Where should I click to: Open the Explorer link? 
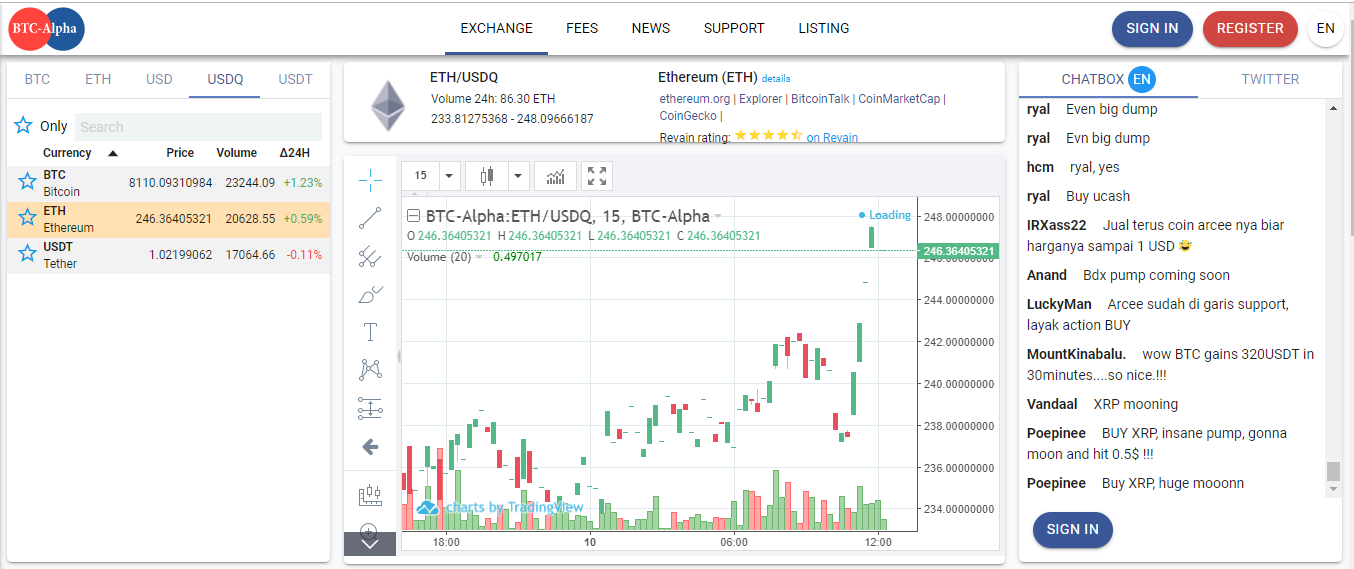click(761, 98)
